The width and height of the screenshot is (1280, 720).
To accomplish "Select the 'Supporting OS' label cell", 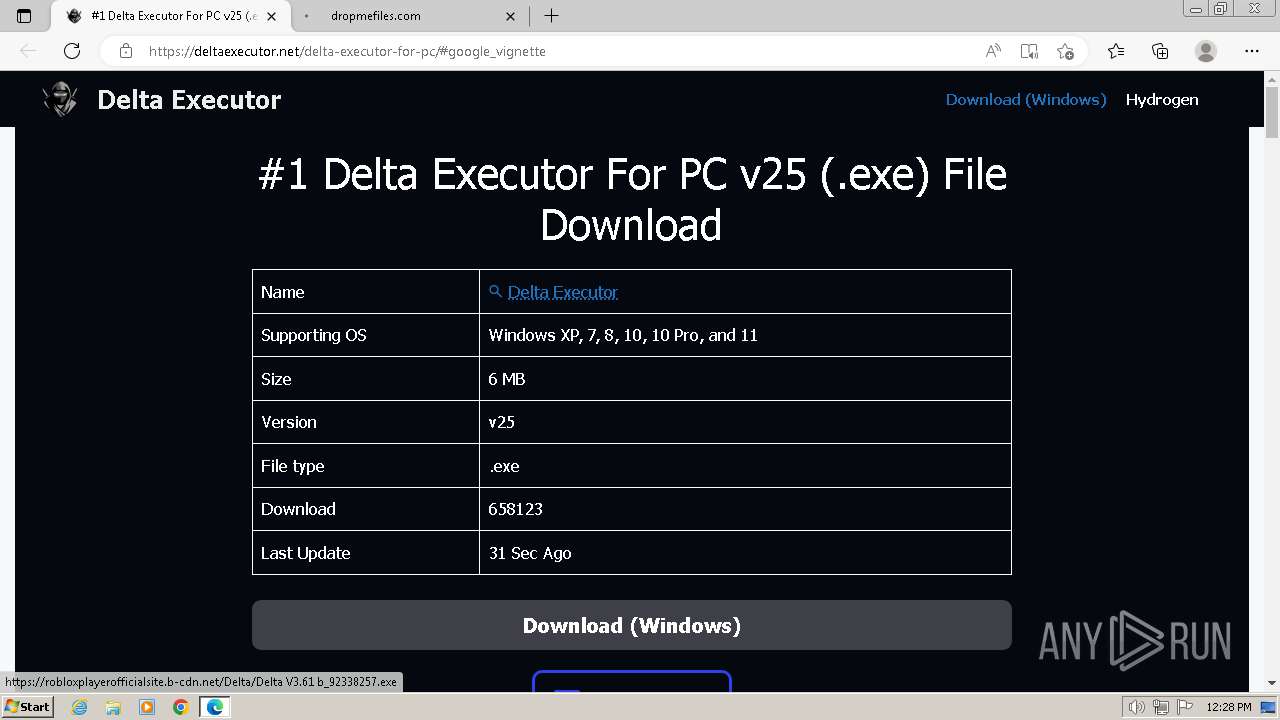I will (x=366, y=335).
